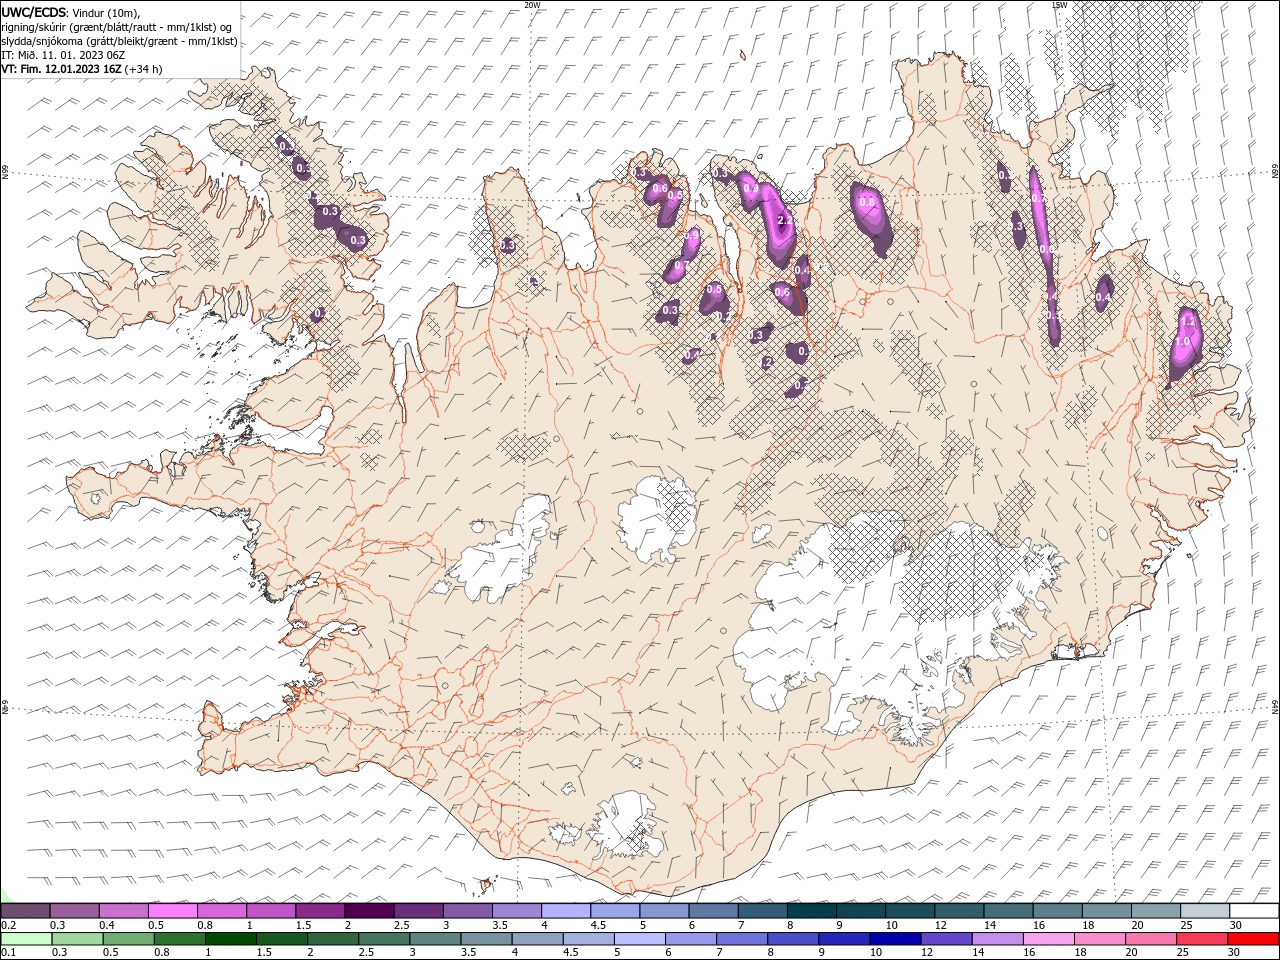The width and height of the screenshot is (1280, 960).
Task: Pick the very dark purple swatch between 2 and 2.5
Action: click(369, 910)
